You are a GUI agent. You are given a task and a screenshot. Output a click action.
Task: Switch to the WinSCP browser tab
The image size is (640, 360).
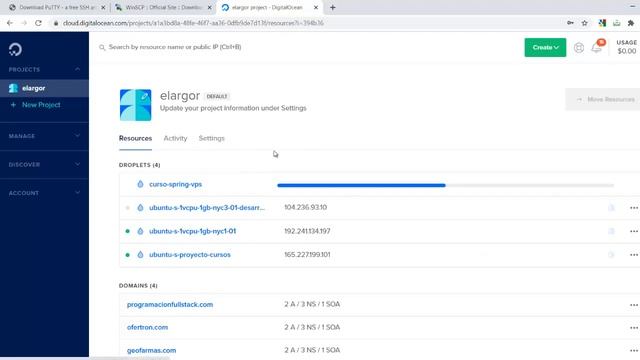point(163,7)
